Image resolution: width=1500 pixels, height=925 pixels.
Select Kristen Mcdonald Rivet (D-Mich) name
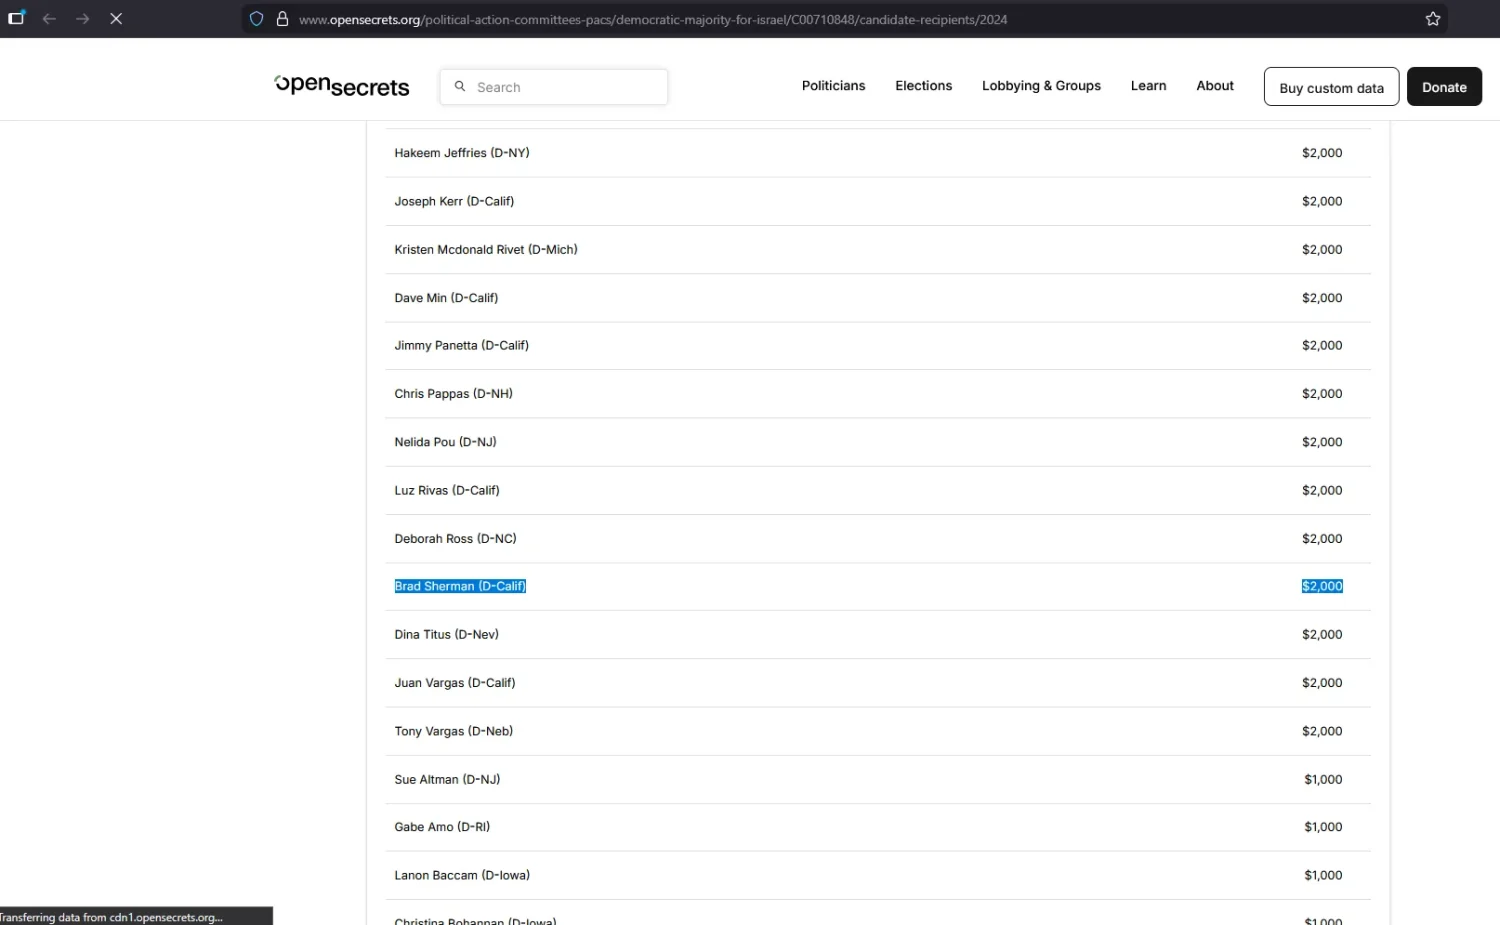tap(486, 250)
